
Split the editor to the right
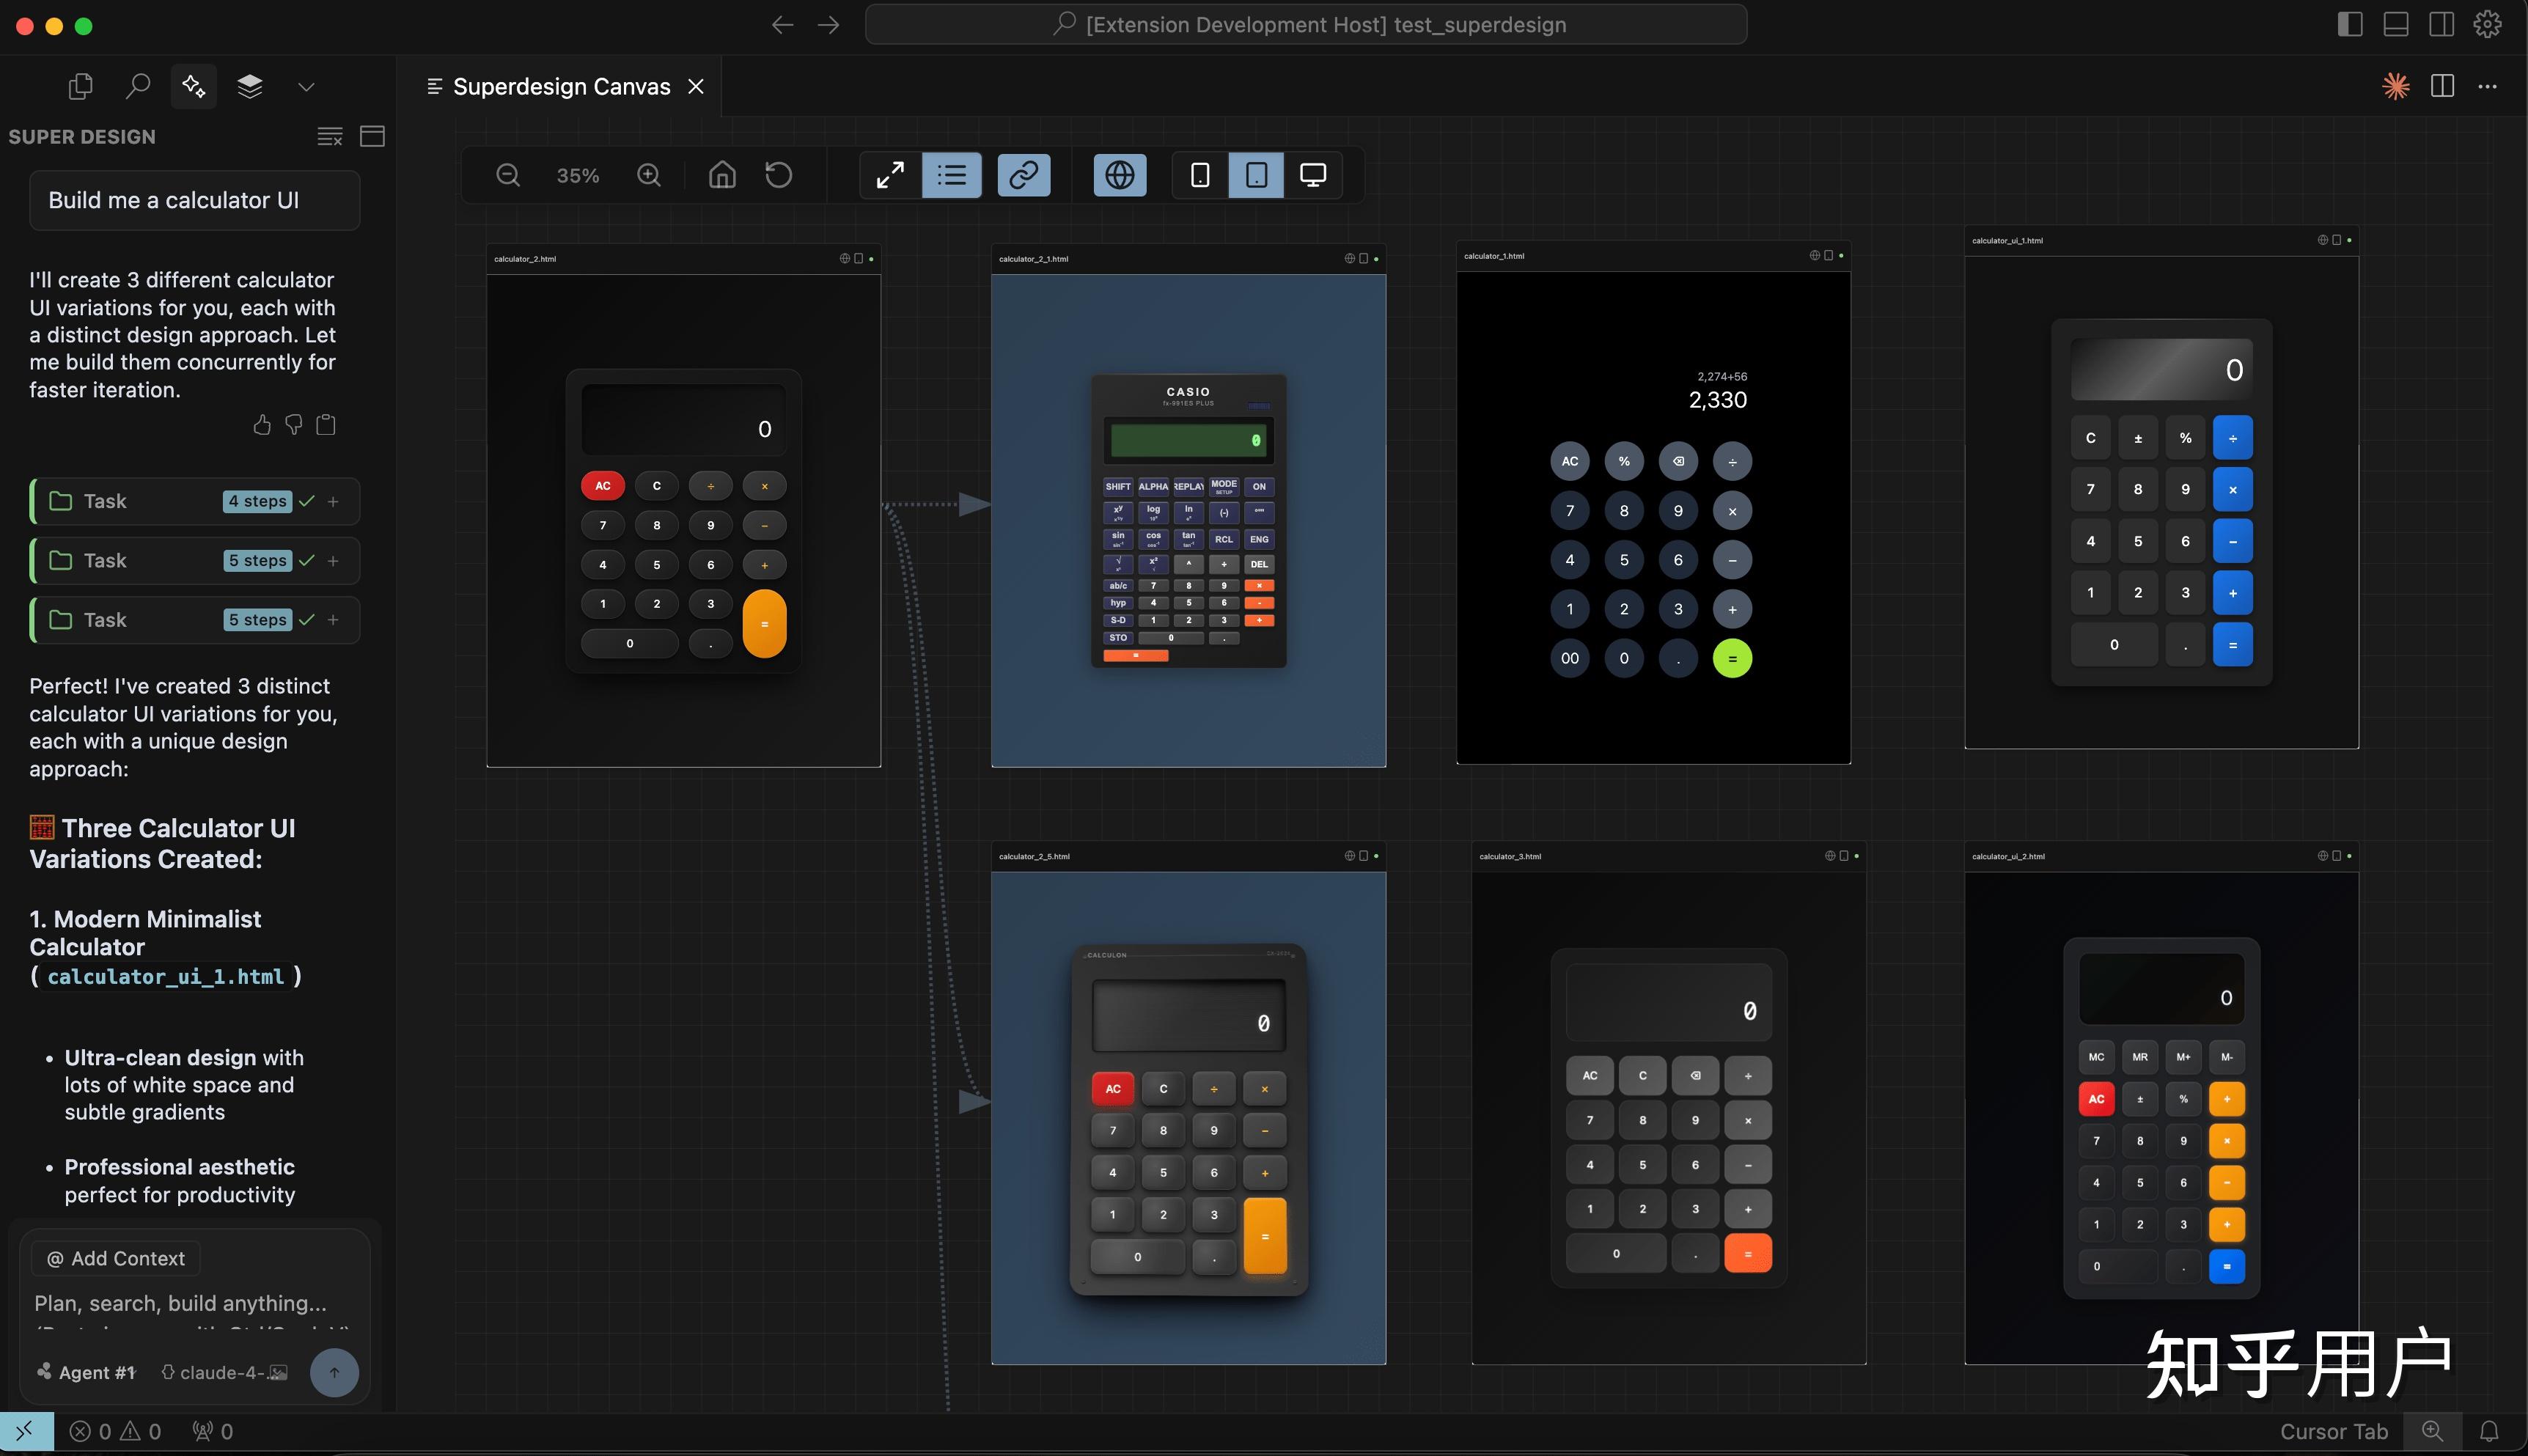[2442, 86]
